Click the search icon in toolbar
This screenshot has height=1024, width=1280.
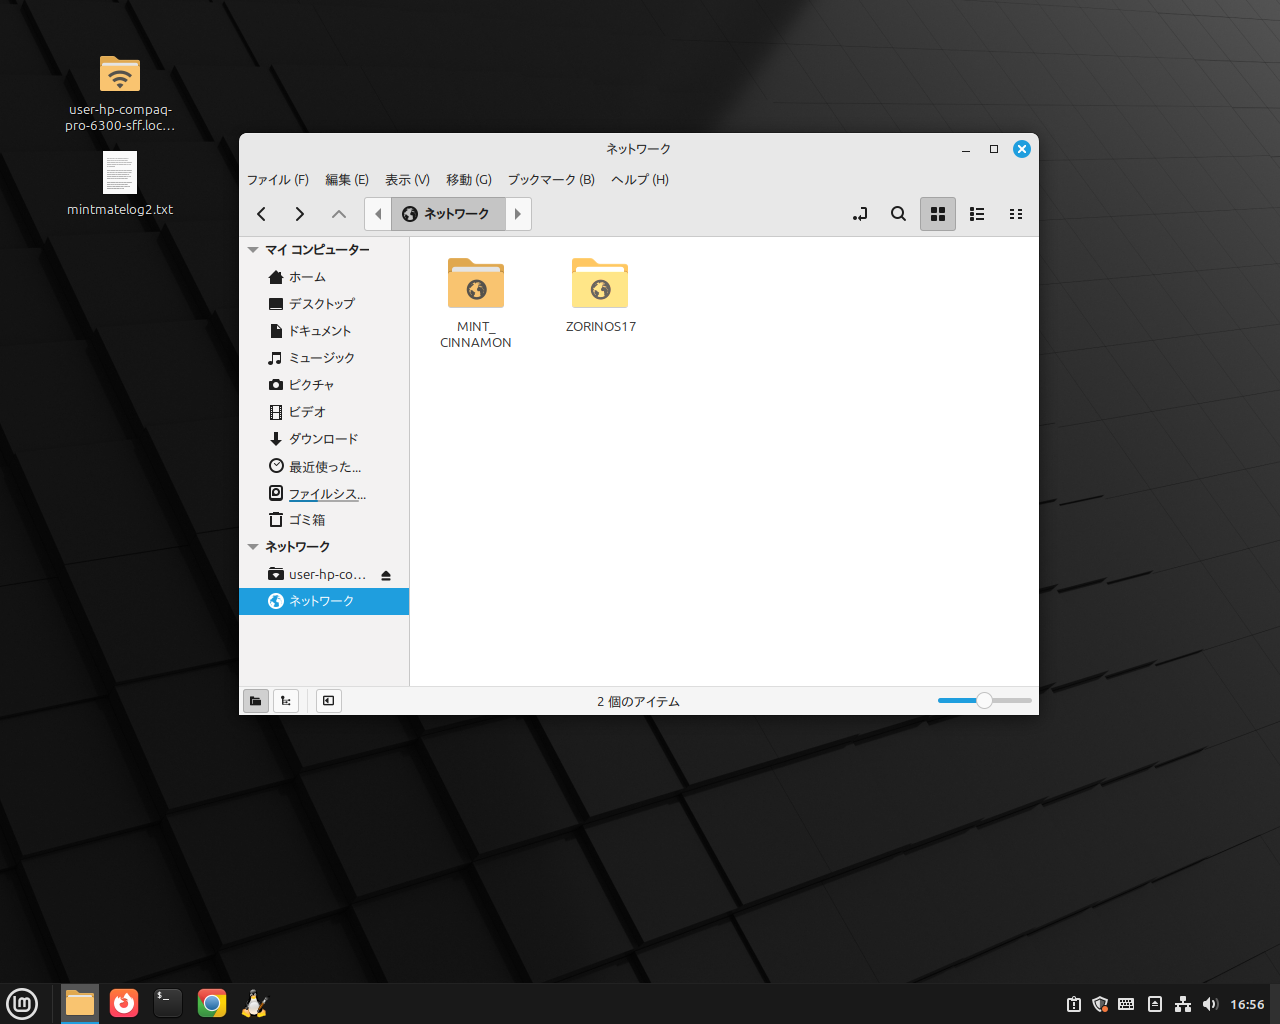[x=898, y=214]
